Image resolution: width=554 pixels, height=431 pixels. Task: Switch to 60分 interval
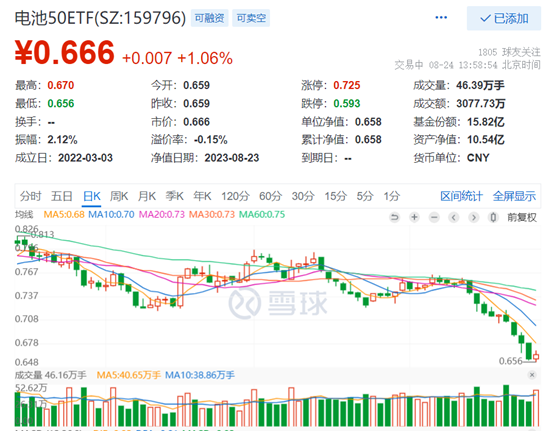coord(270,196)
